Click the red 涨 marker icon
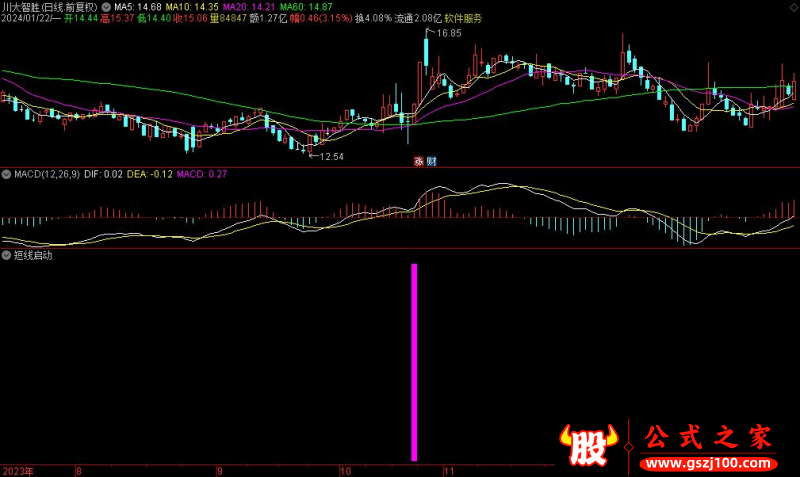800x477 pixels. [419, 161]
